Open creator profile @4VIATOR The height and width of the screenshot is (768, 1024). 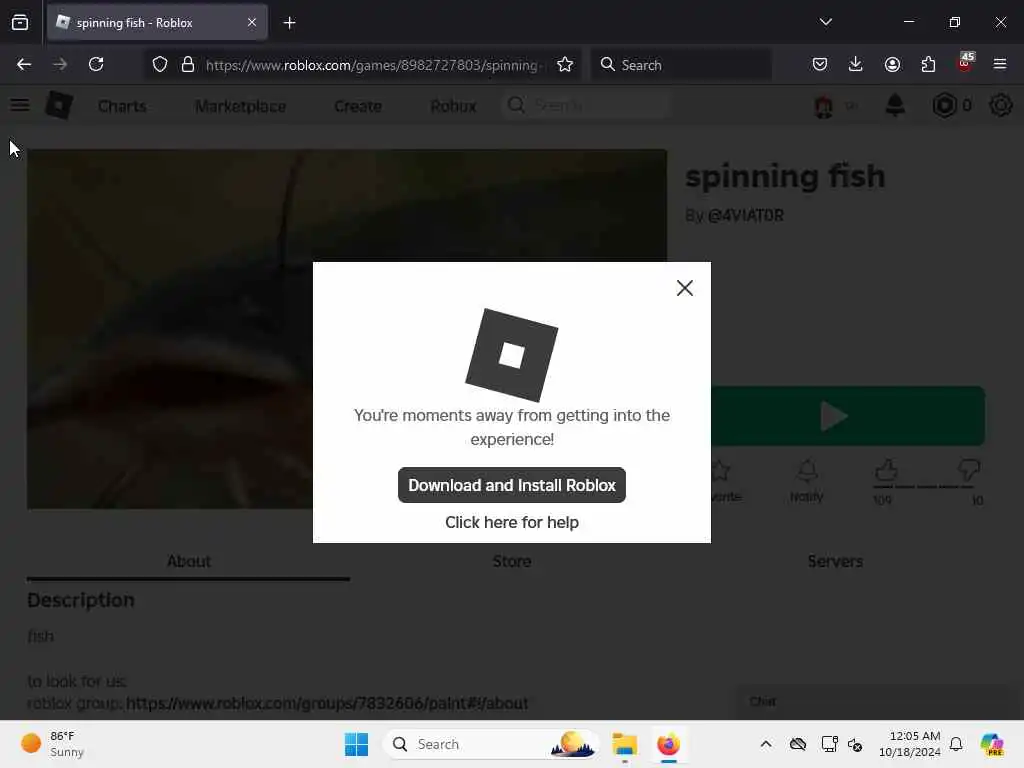(x=745, y=216)
